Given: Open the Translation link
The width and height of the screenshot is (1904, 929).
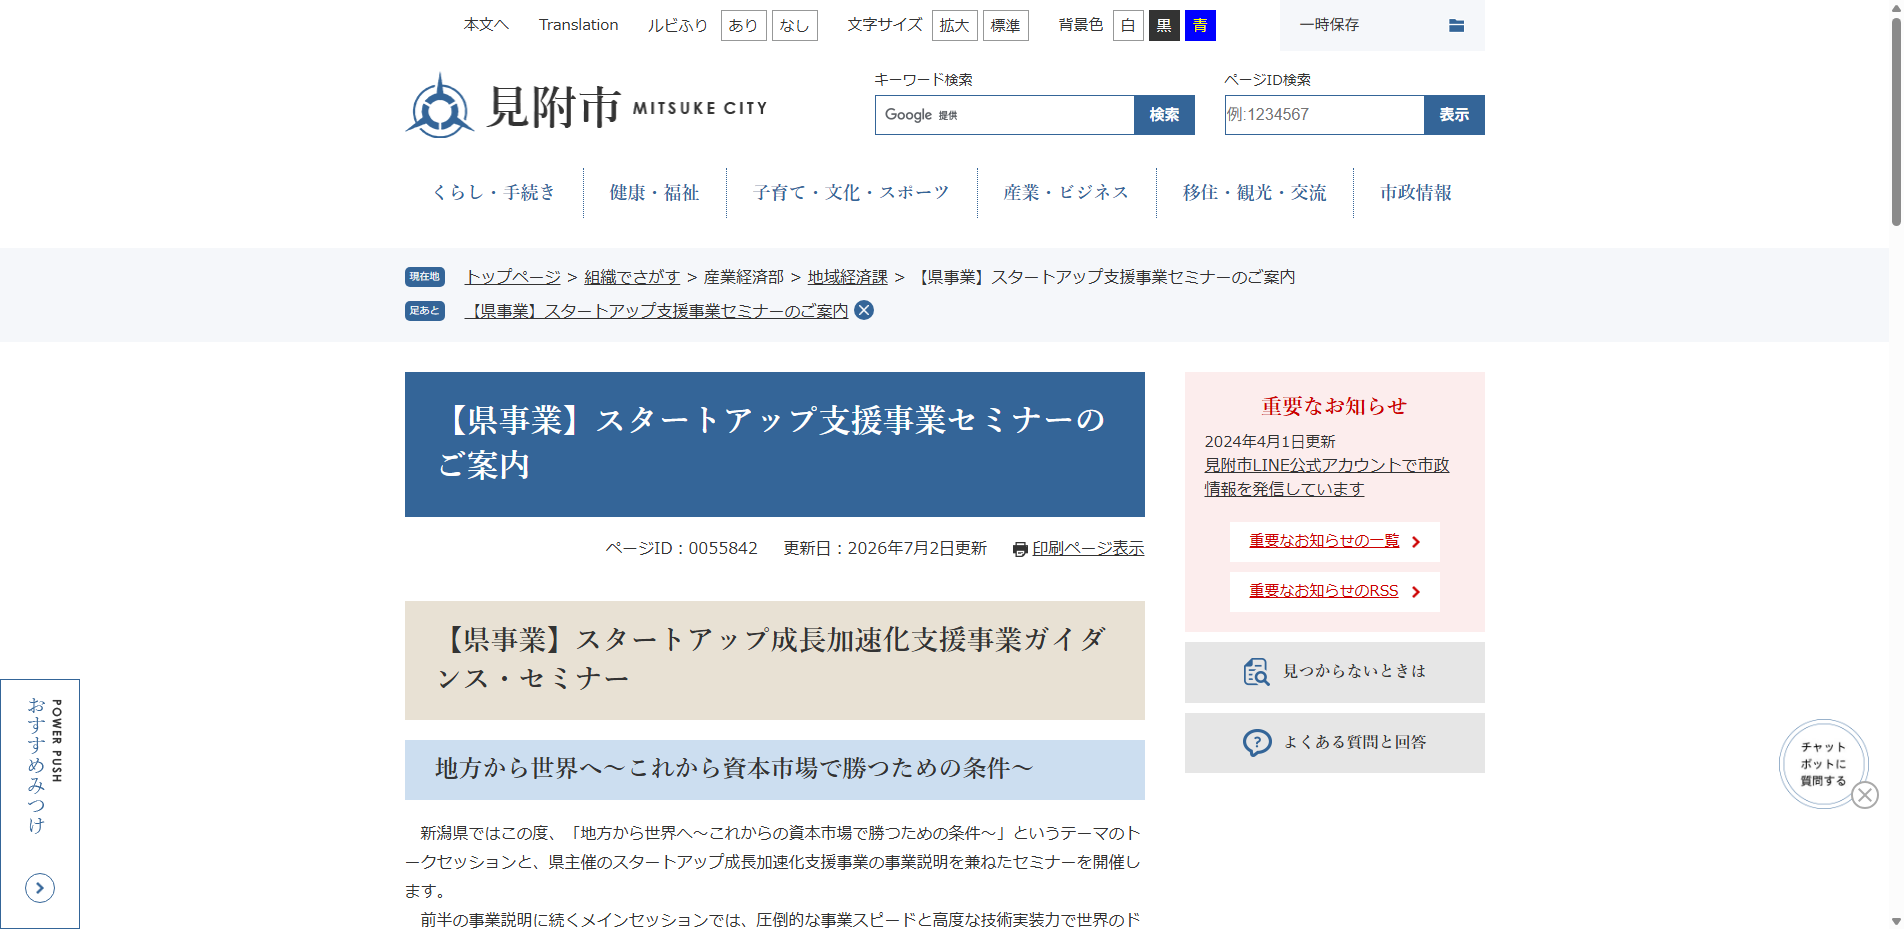Looking at the screenshot, I should click(x=578, y=25).
